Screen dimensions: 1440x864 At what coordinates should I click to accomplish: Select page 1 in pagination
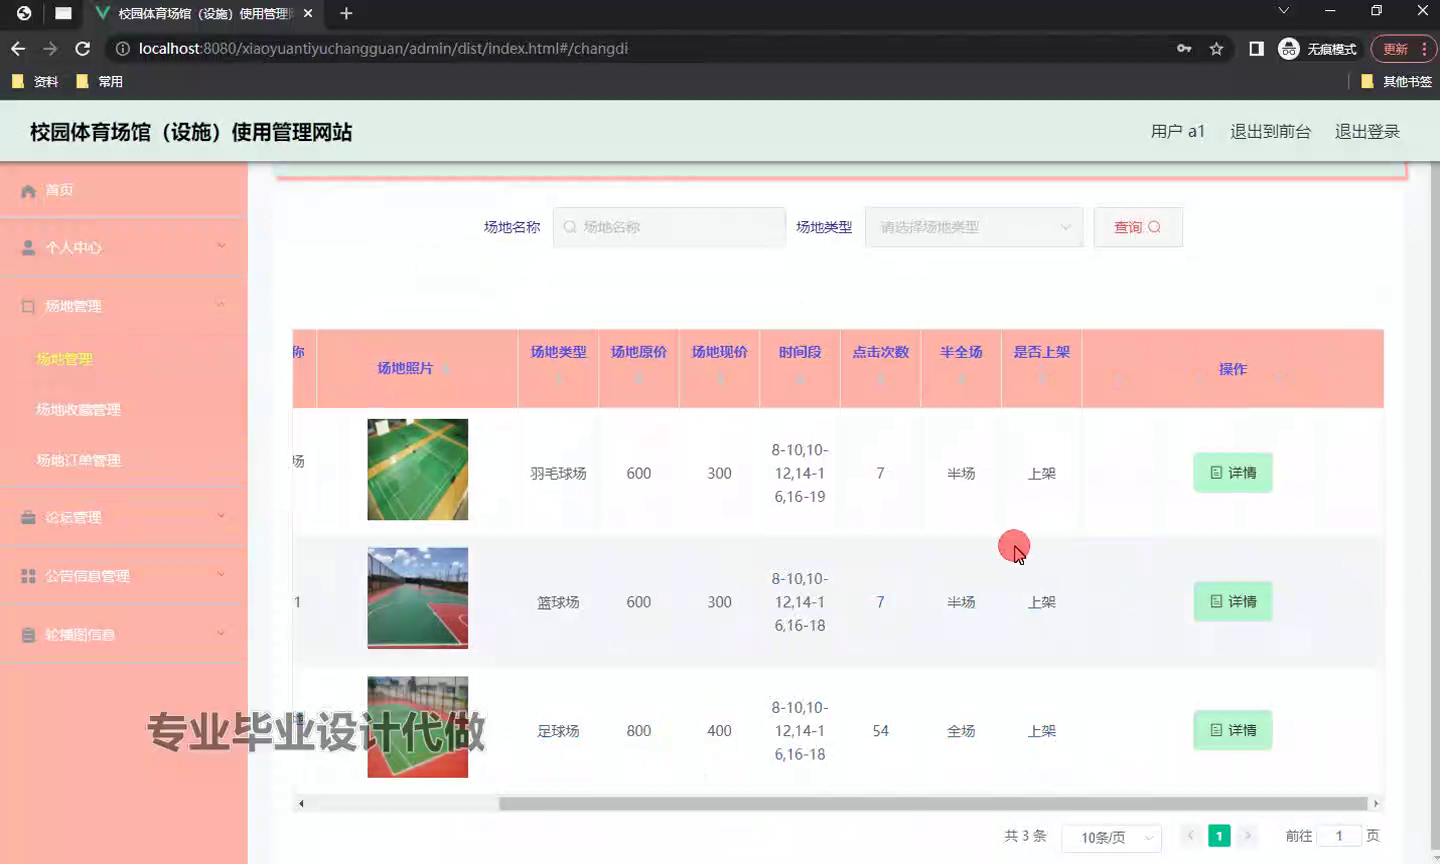(1219, 836)
